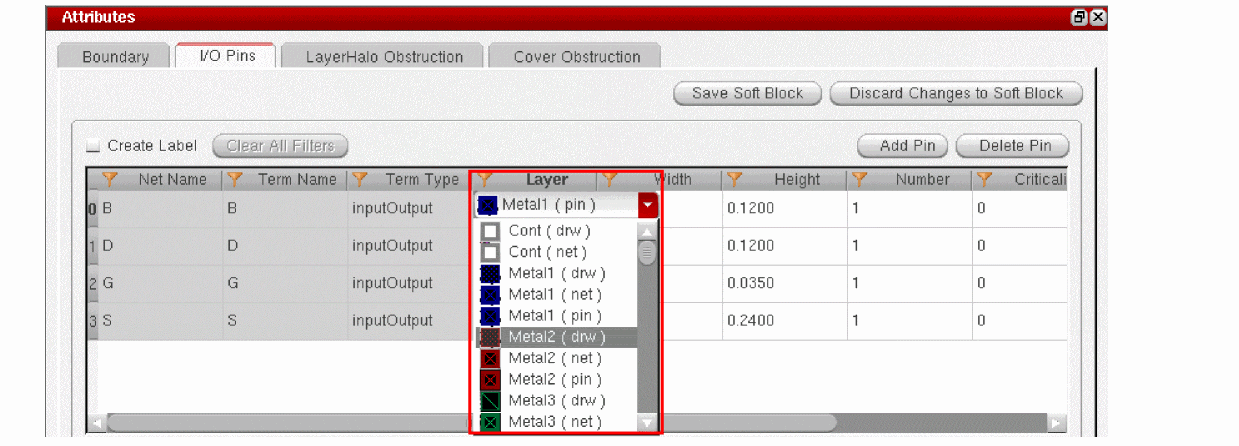Filter the Layer column
The width and height of the screenshot is (1239, 446).
point(485,180)
